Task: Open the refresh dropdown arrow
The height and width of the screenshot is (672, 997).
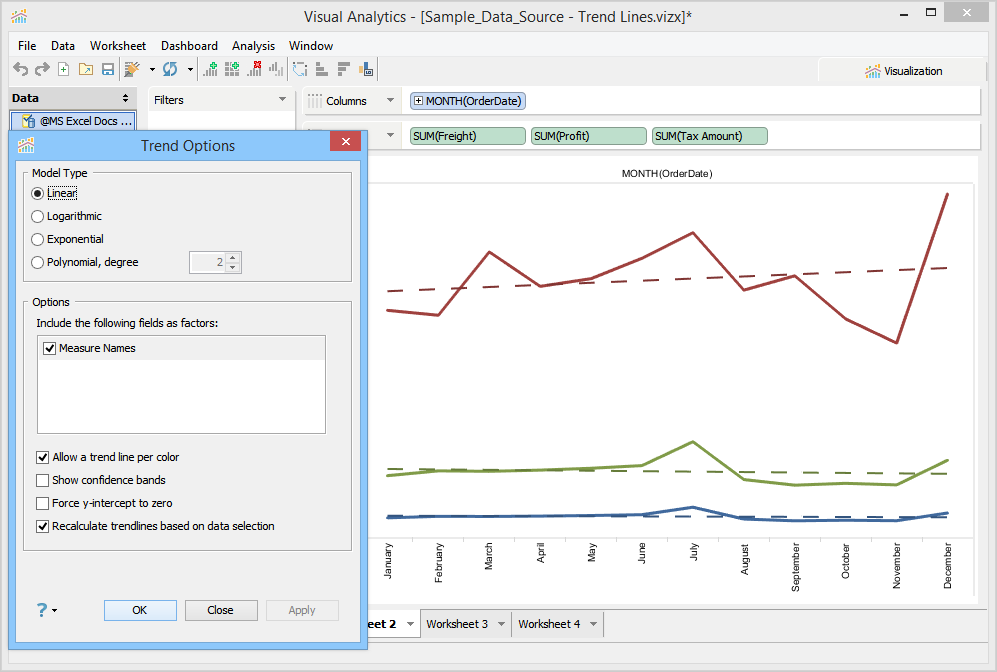Action: click(x=190, y=69)
